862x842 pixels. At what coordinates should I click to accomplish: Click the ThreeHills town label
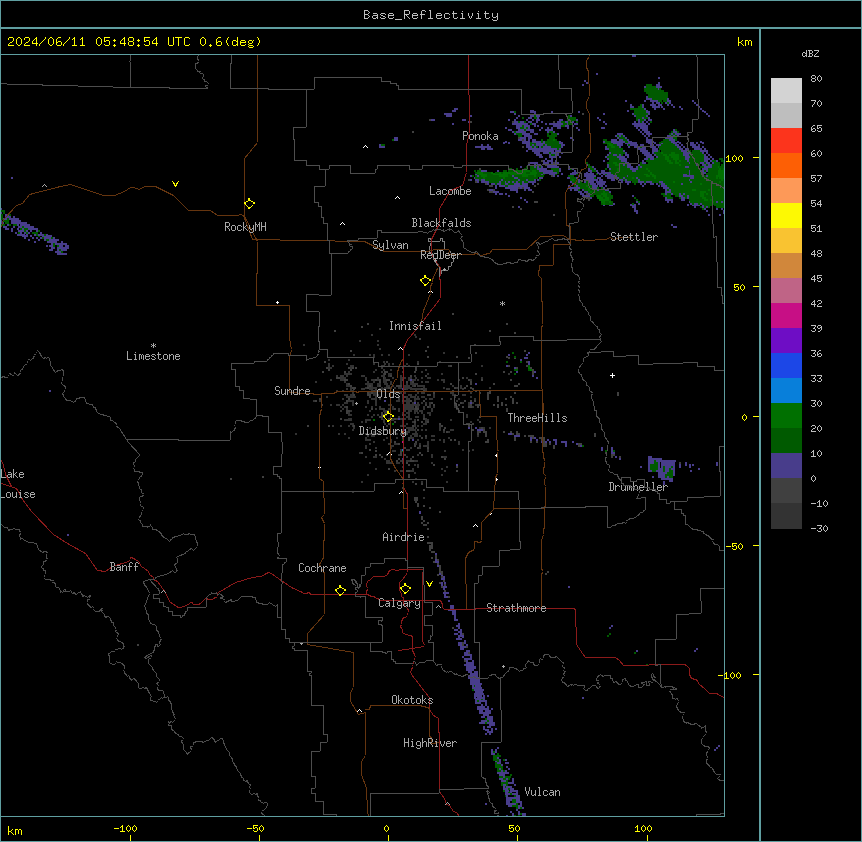click(537, 418)
